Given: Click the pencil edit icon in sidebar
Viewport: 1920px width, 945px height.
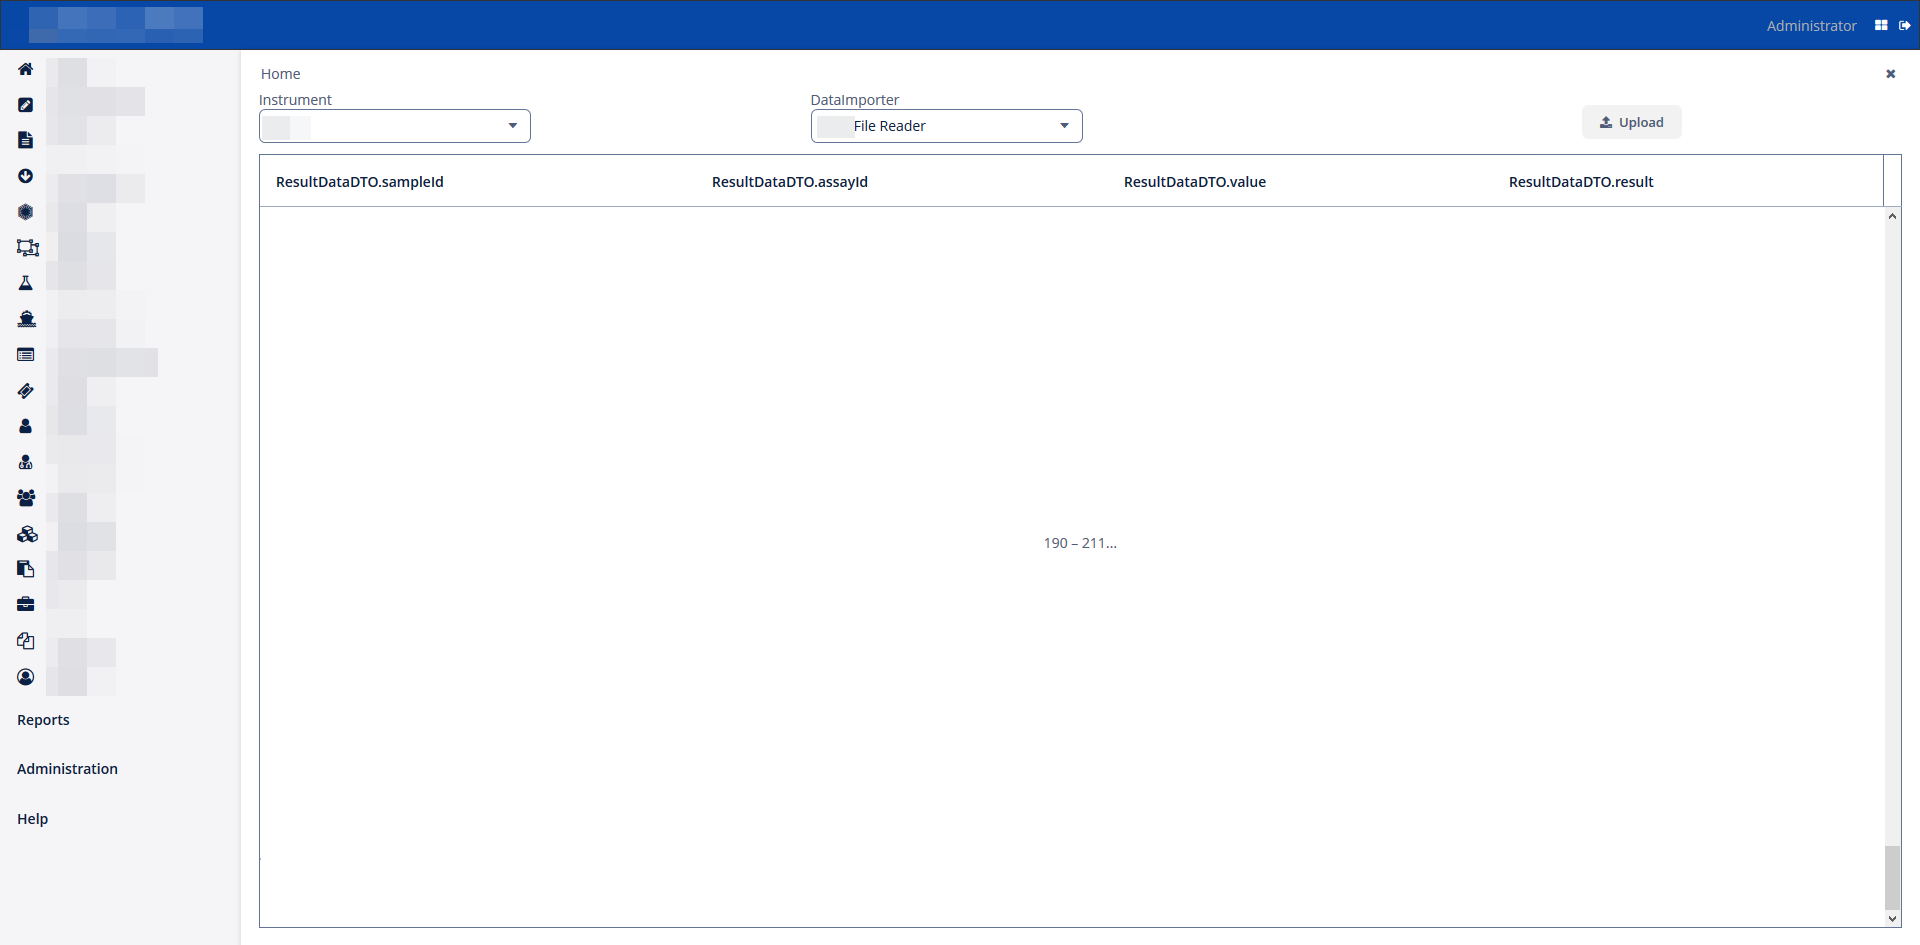Looking at the screenshot, I should pyautogui.click(x=26, y=105).
